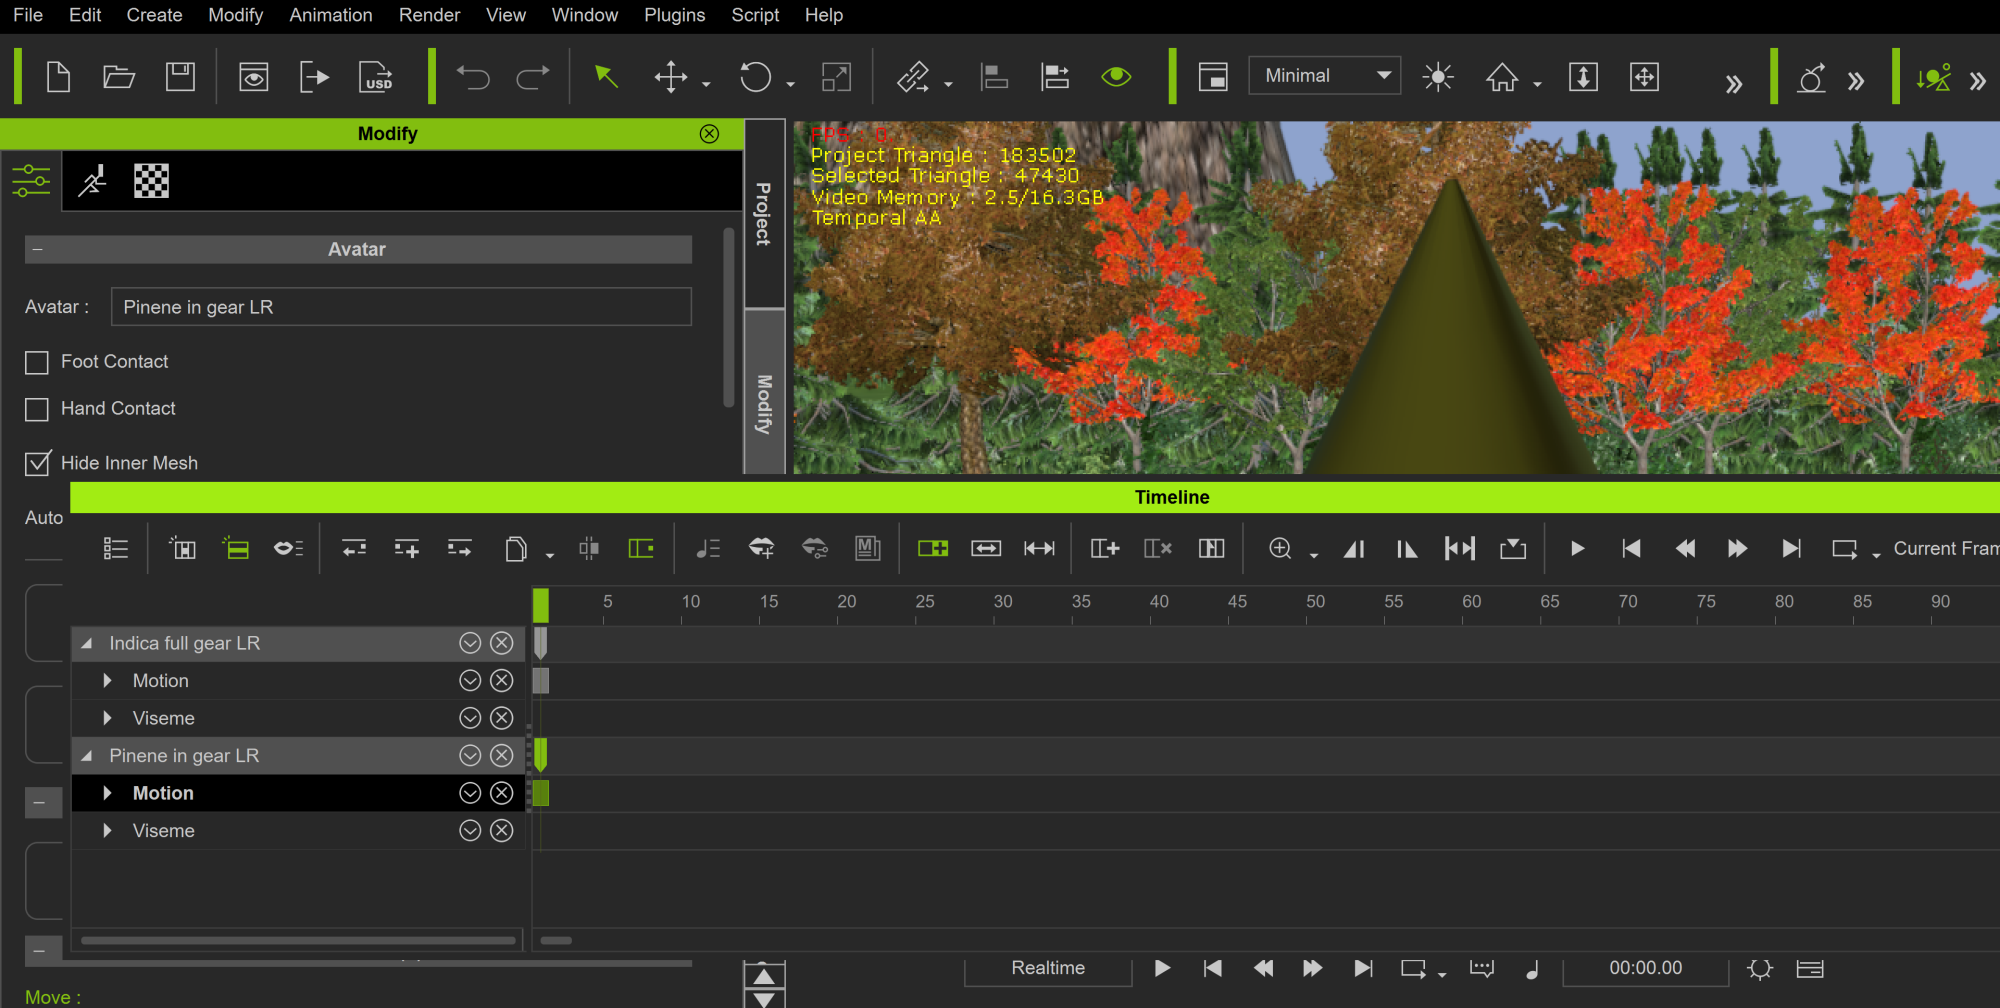Step to next frame in timeline toolbar
Image resolution: width=2000 pixels, height=1008 pixels.
1738,548
